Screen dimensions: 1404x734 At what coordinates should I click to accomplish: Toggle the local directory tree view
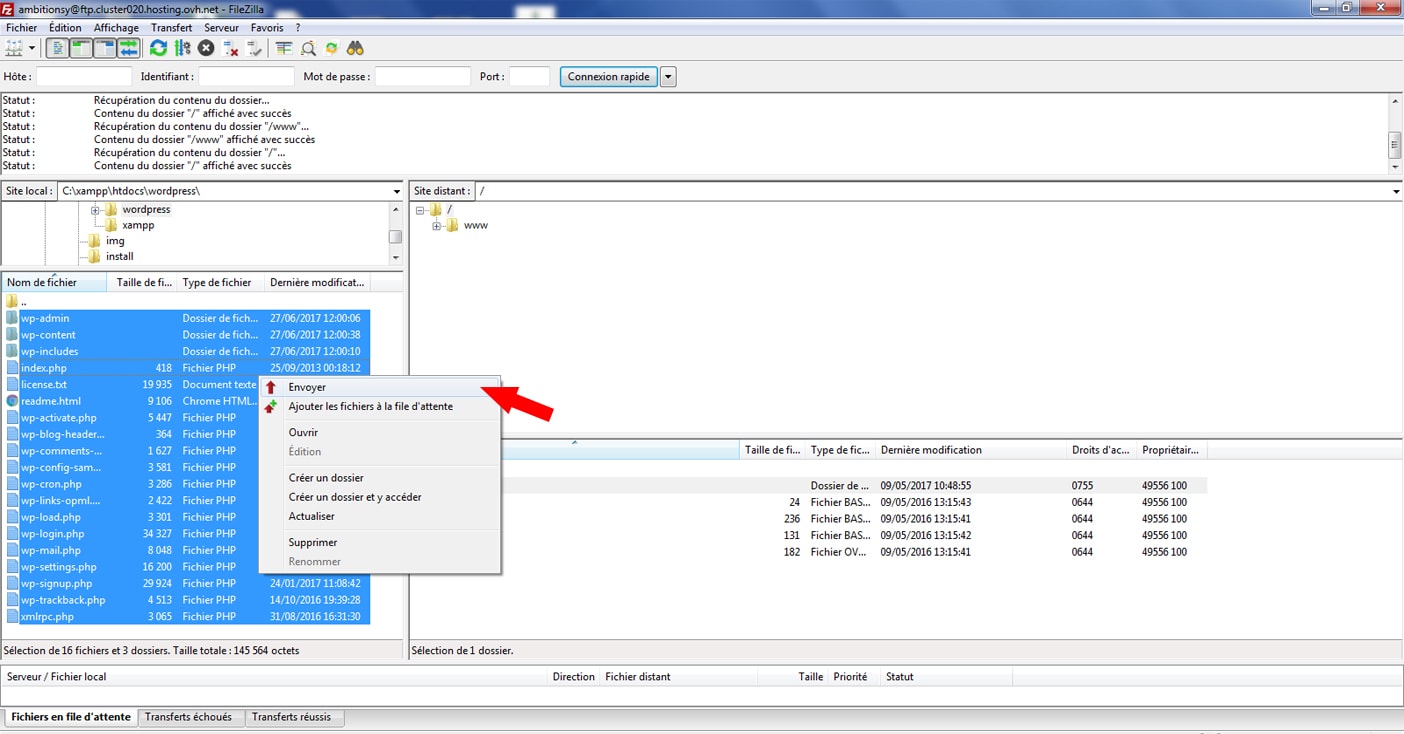[81, 48]
